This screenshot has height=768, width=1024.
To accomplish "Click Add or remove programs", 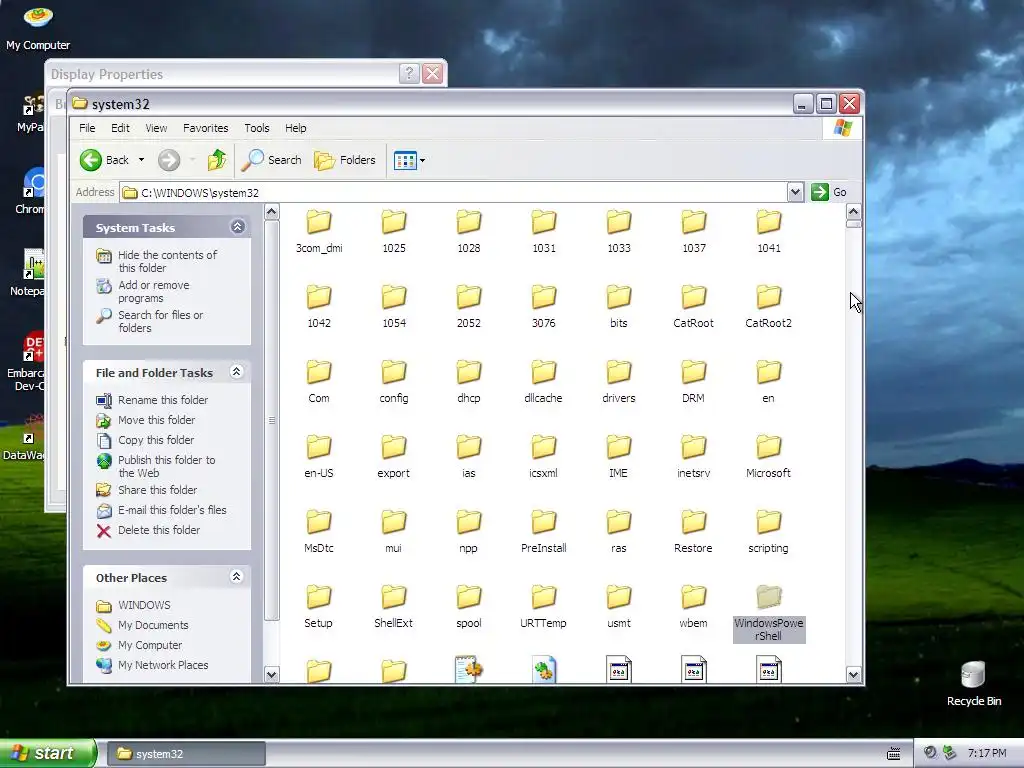I will point(153,291).
